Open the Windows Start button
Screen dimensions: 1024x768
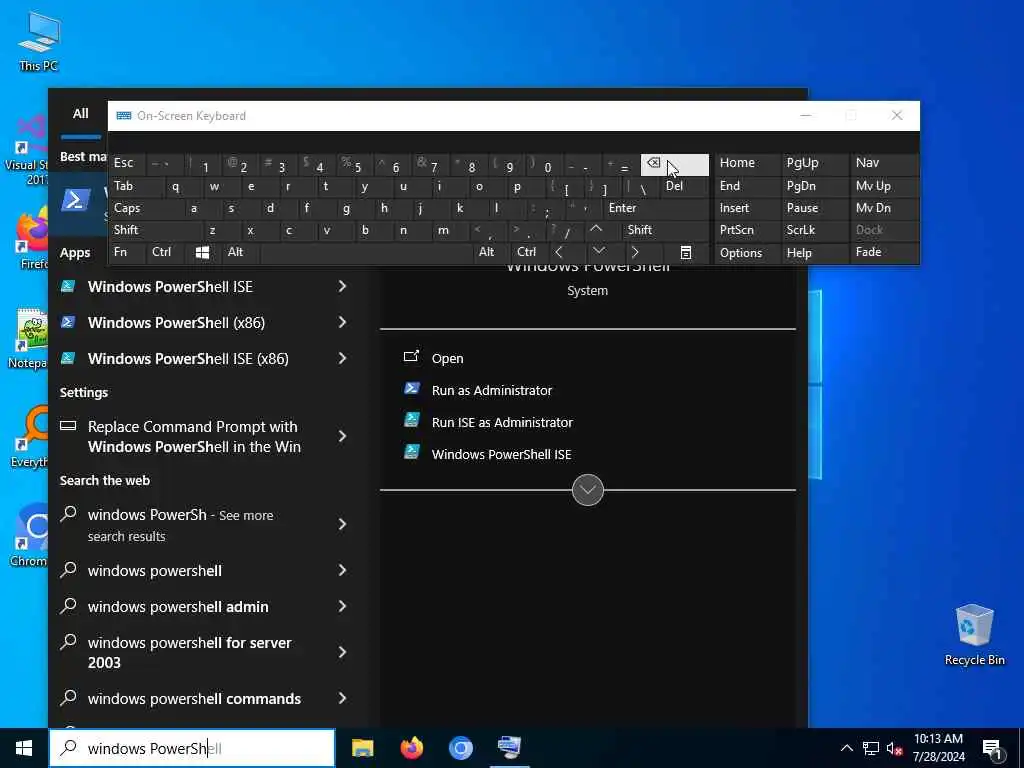point(24,748)
